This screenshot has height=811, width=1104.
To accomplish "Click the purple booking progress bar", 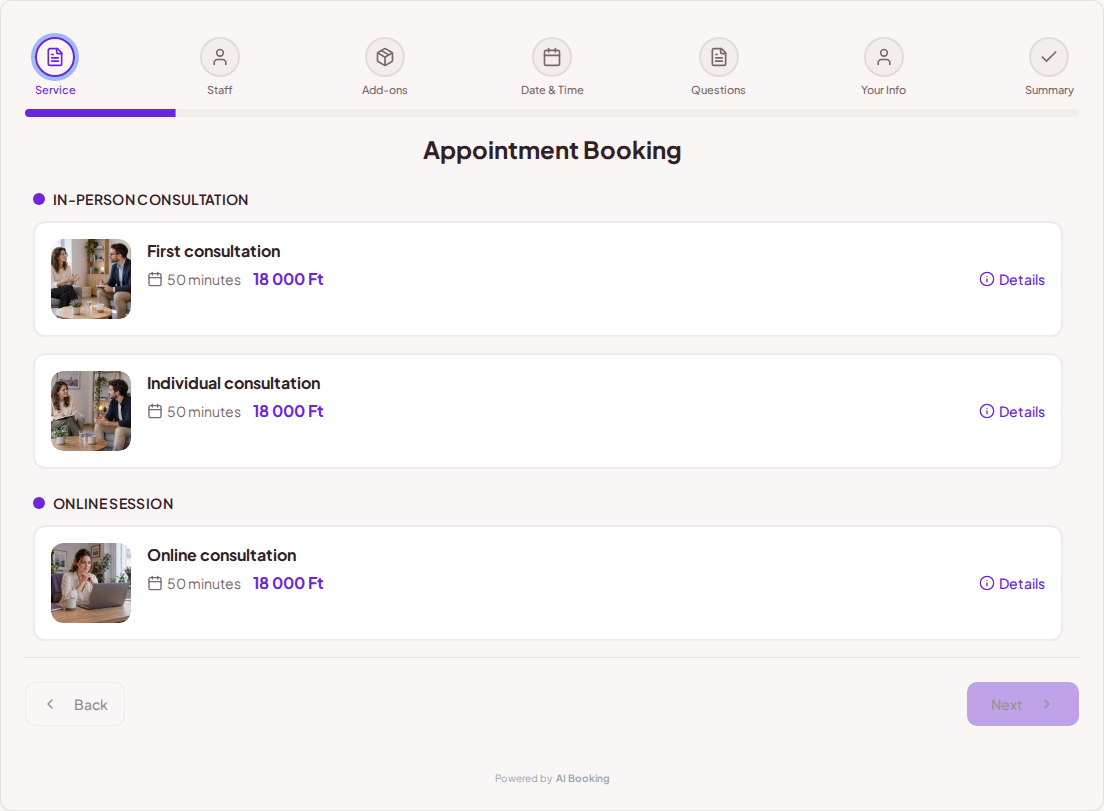I will (100, 113).
